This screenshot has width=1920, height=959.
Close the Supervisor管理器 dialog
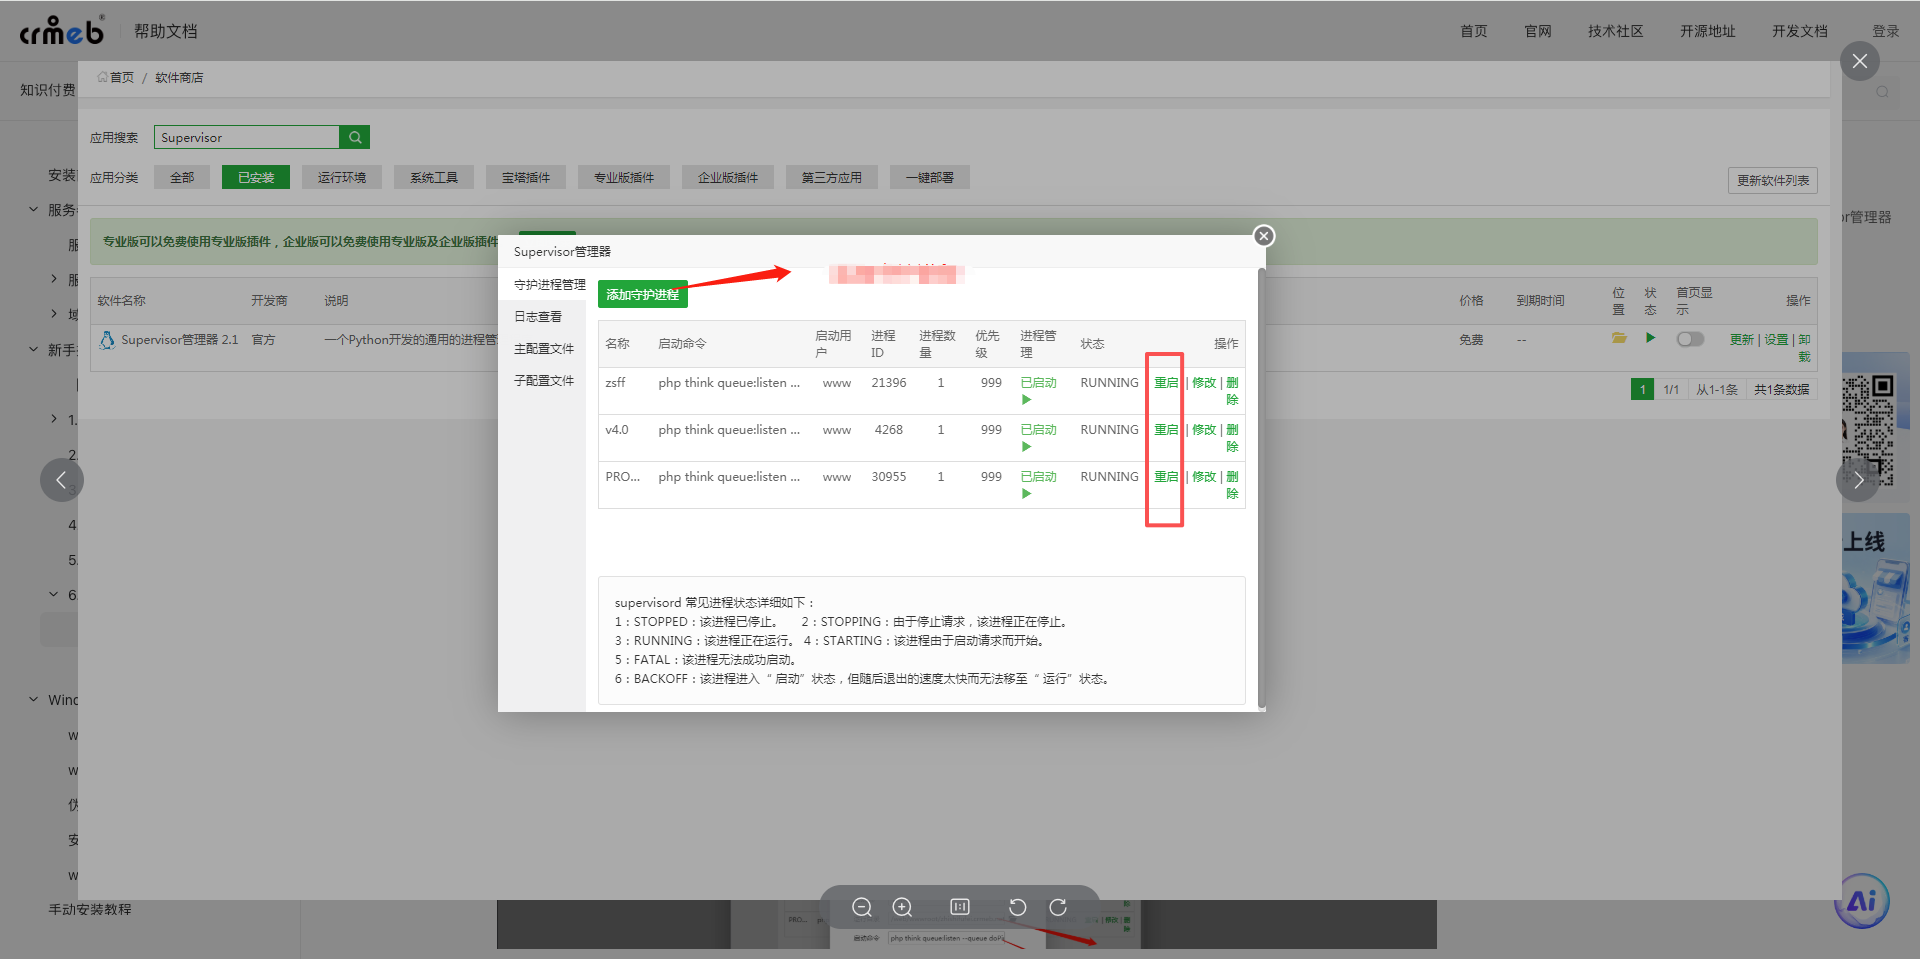click(1264, 236)
